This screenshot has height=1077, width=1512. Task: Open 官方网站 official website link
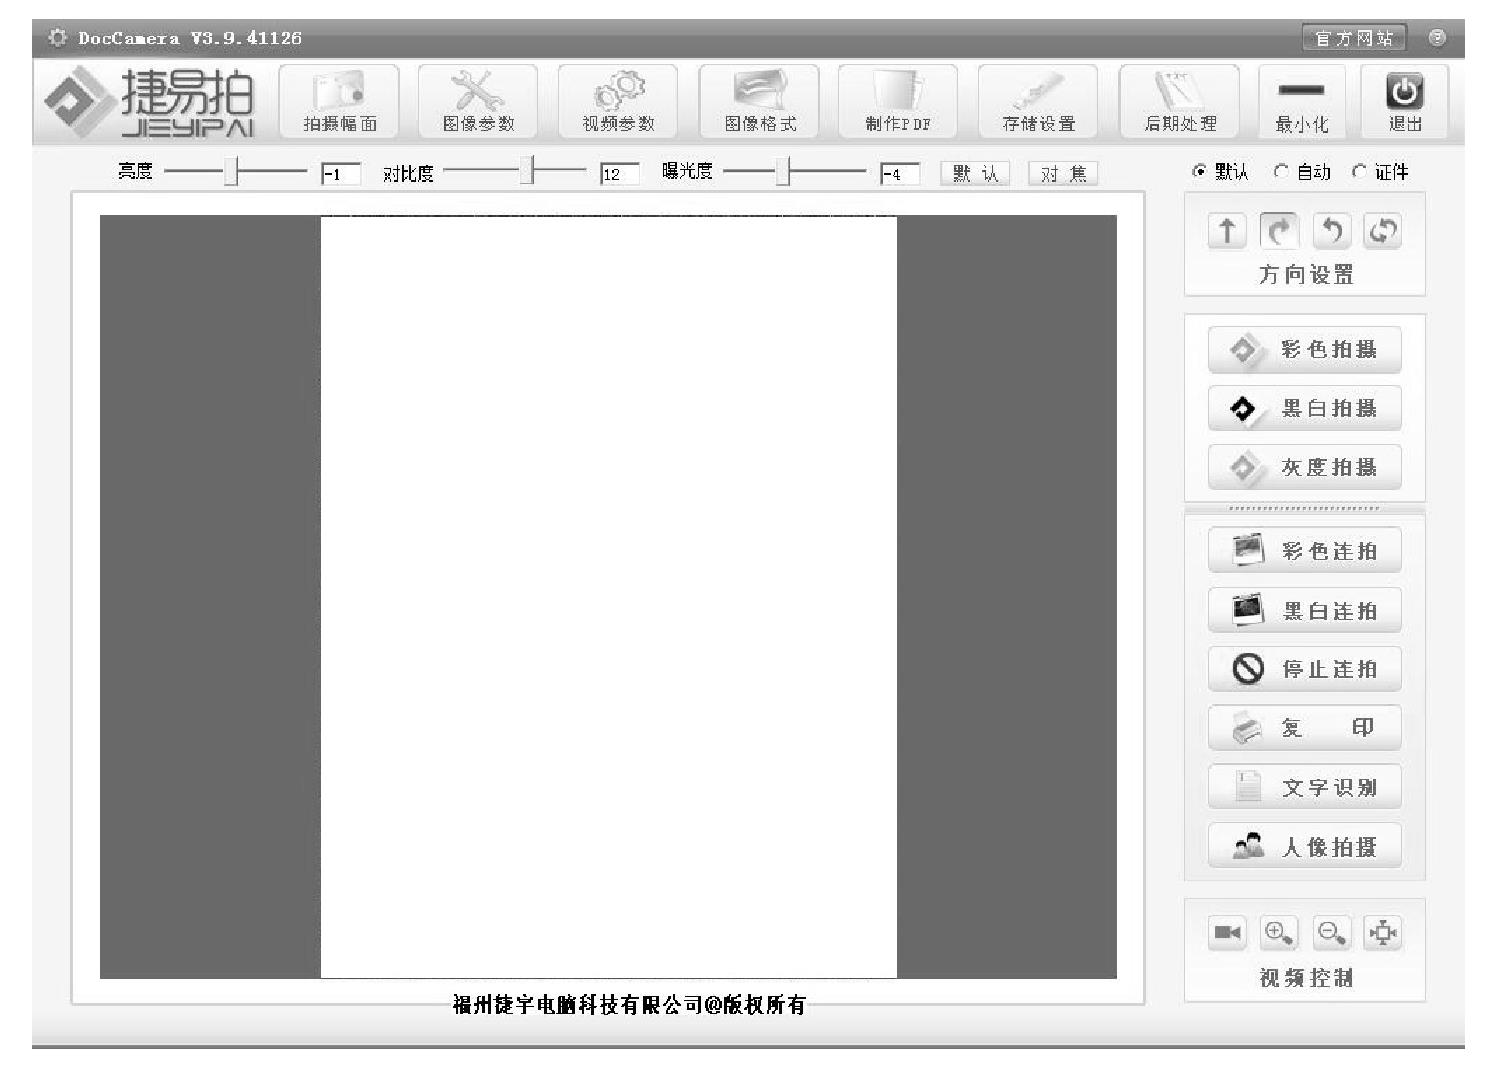pyautogui.click(x=1354, y=38)
